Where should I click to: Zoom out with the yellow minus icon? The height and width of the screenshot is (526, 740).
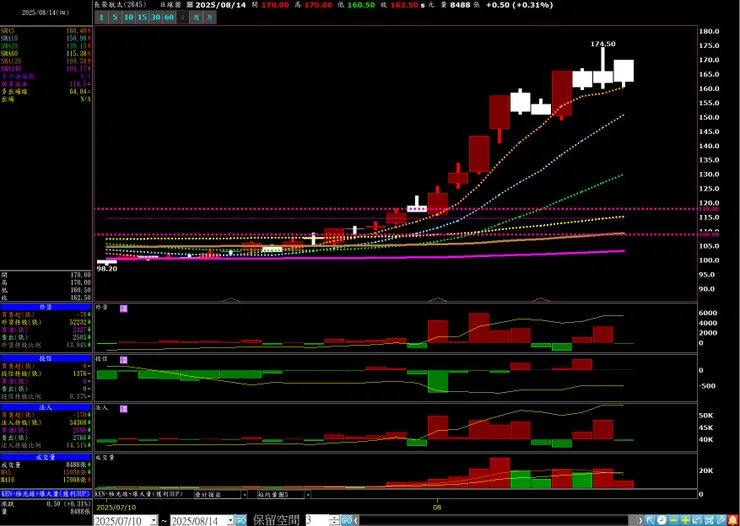click(x=673, y=520)
